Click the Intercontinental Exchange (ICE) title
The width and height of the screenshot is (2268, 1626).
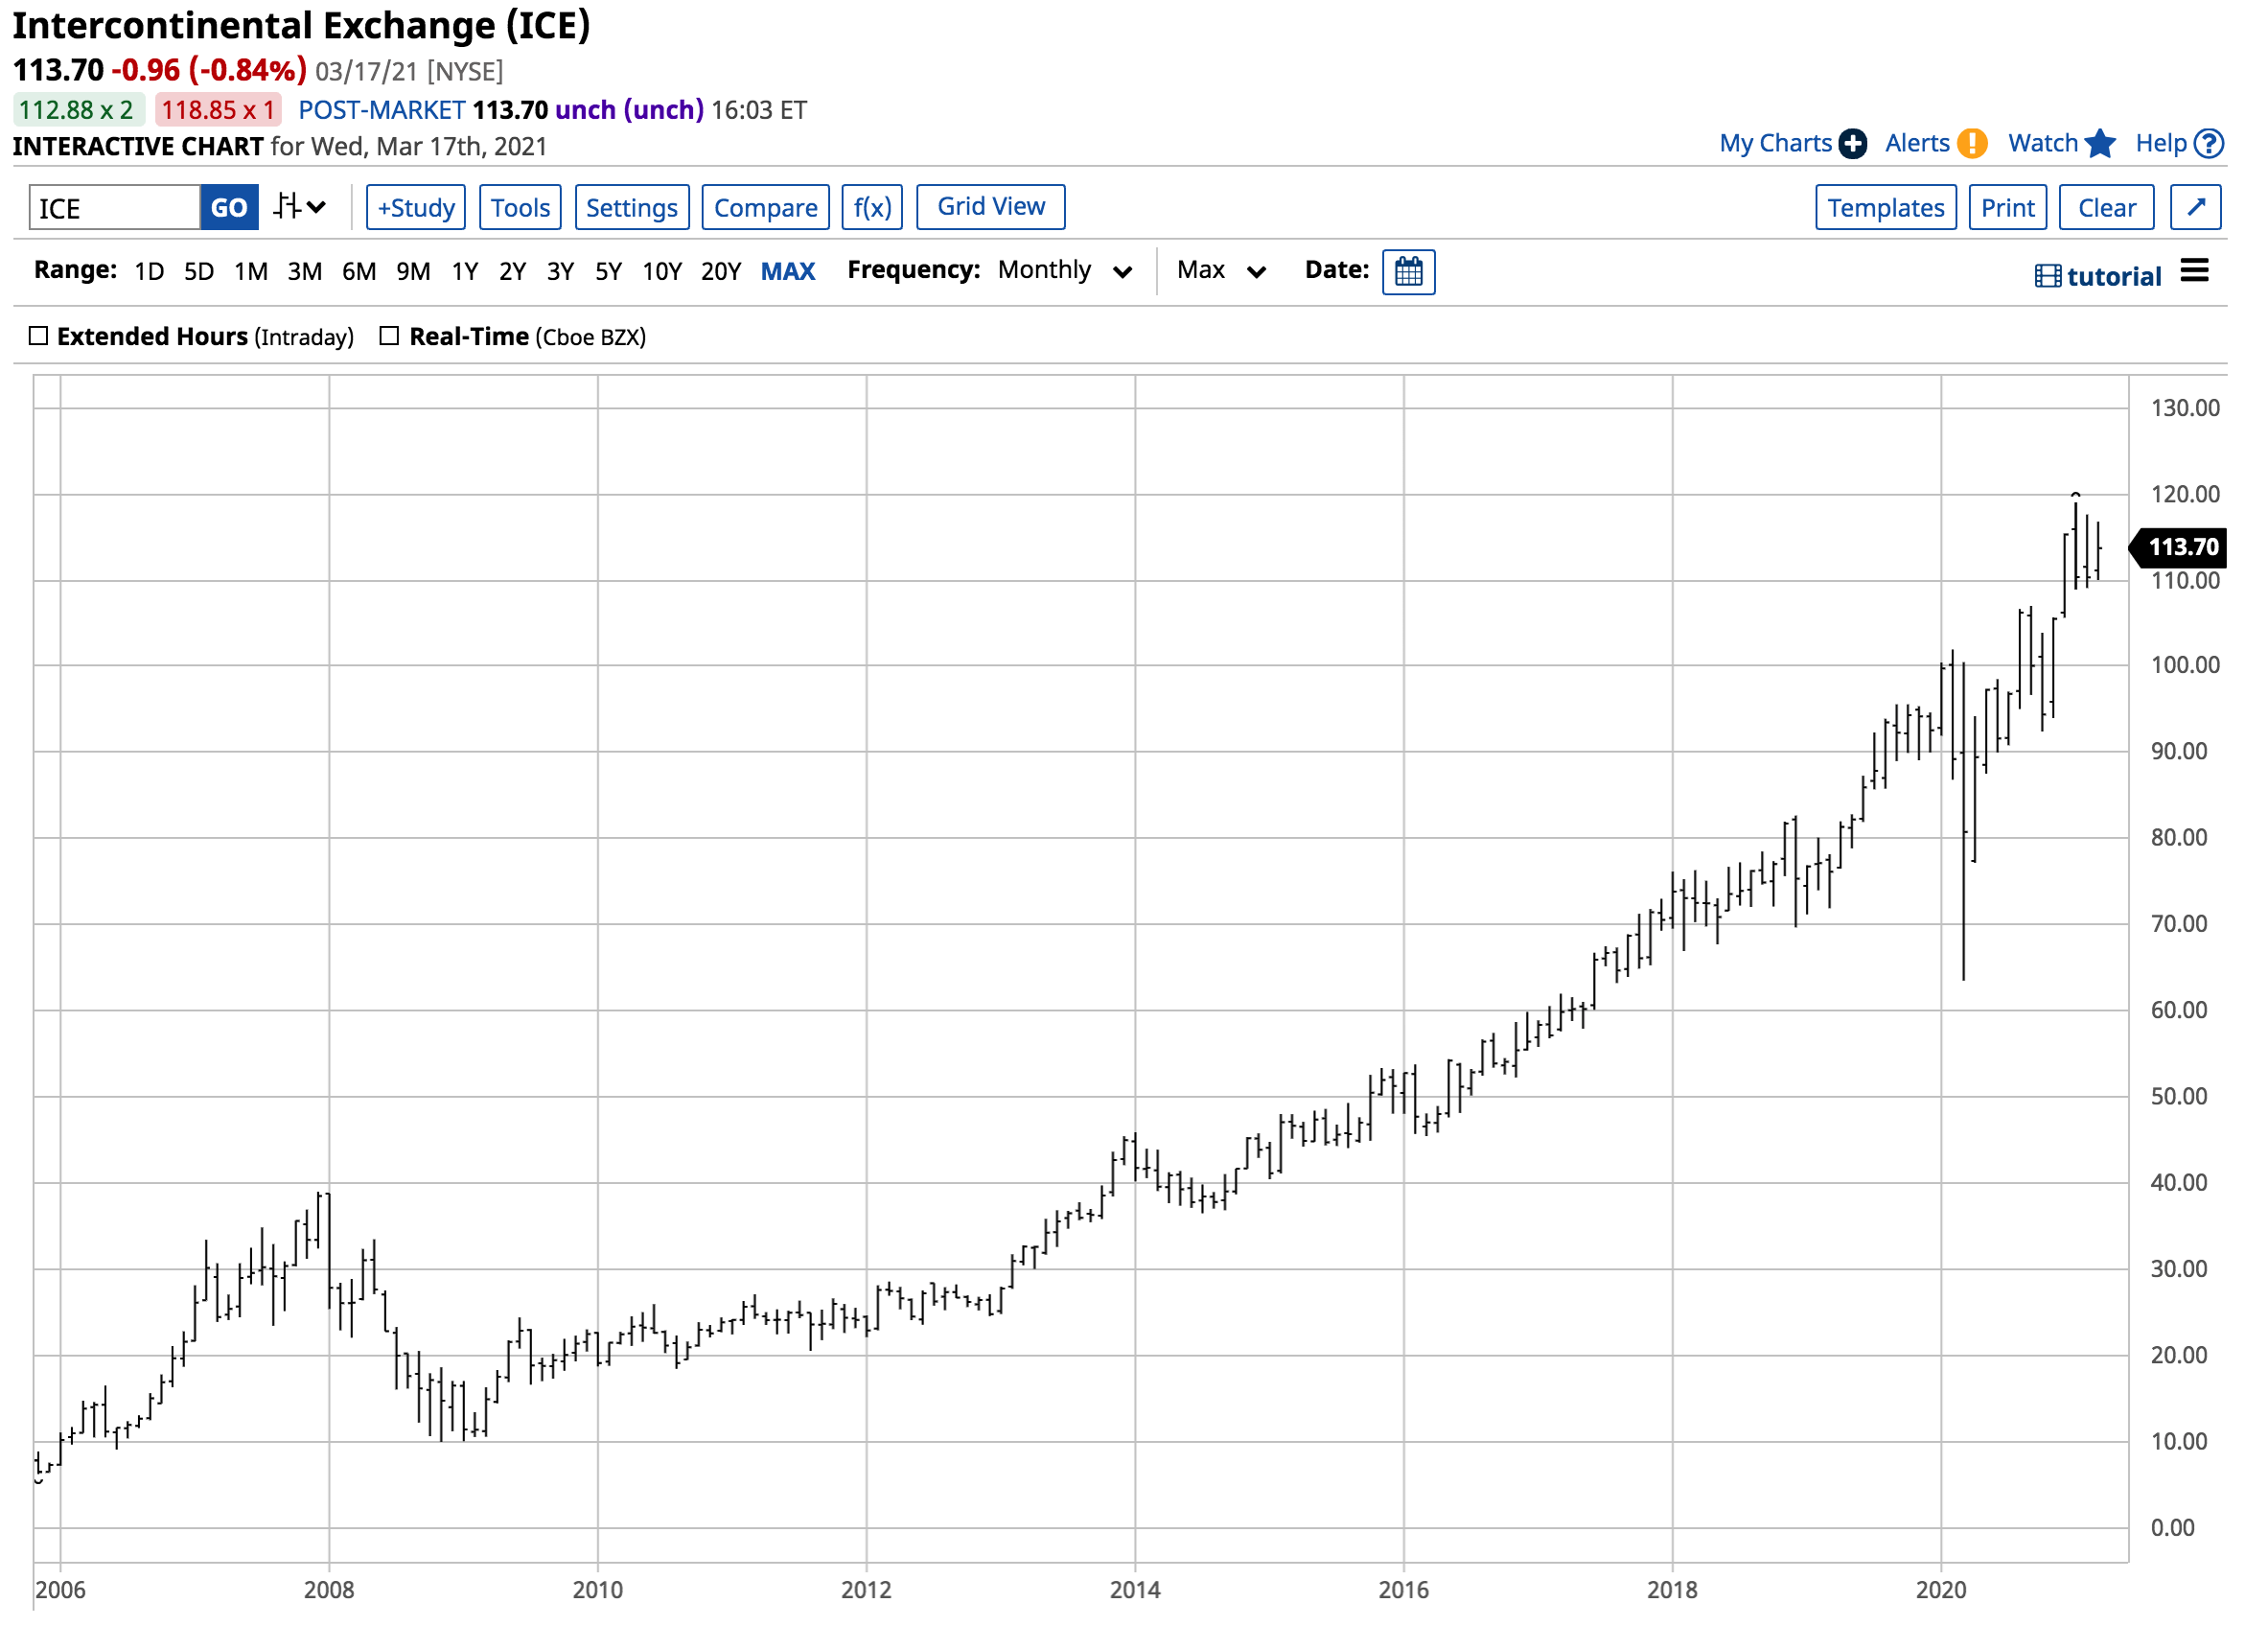[301, 25]
